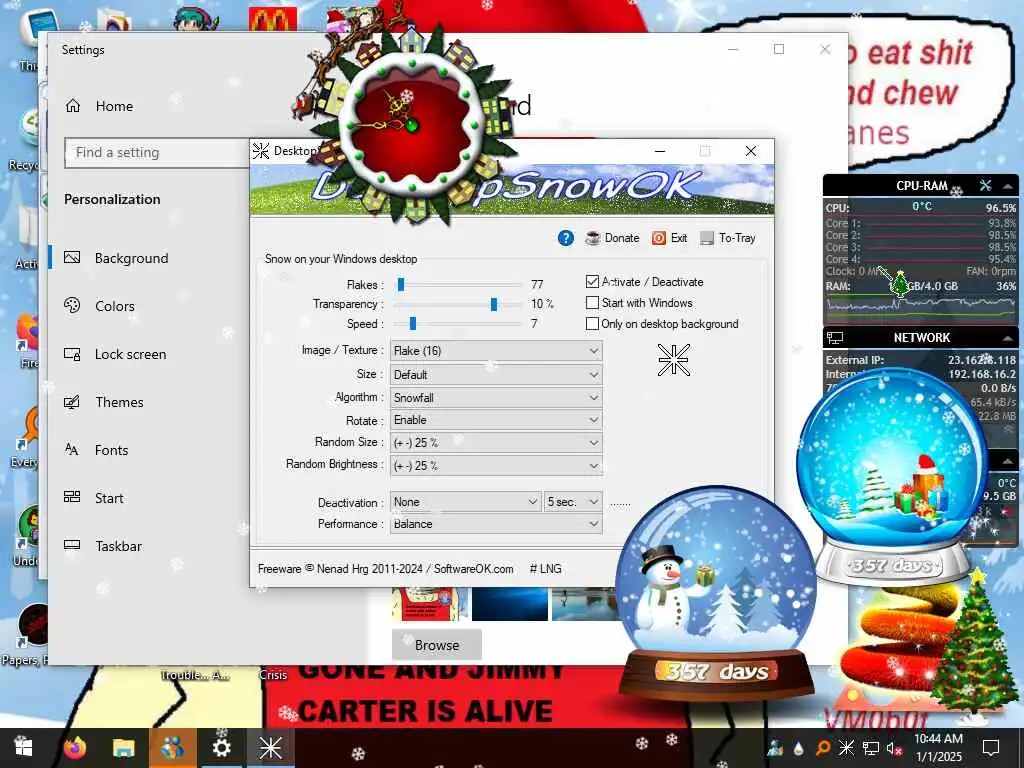This screenshot has width=1024, height=768.
Task: Open CPU-RAM gadget wrench settings icon
Action: 985,185
